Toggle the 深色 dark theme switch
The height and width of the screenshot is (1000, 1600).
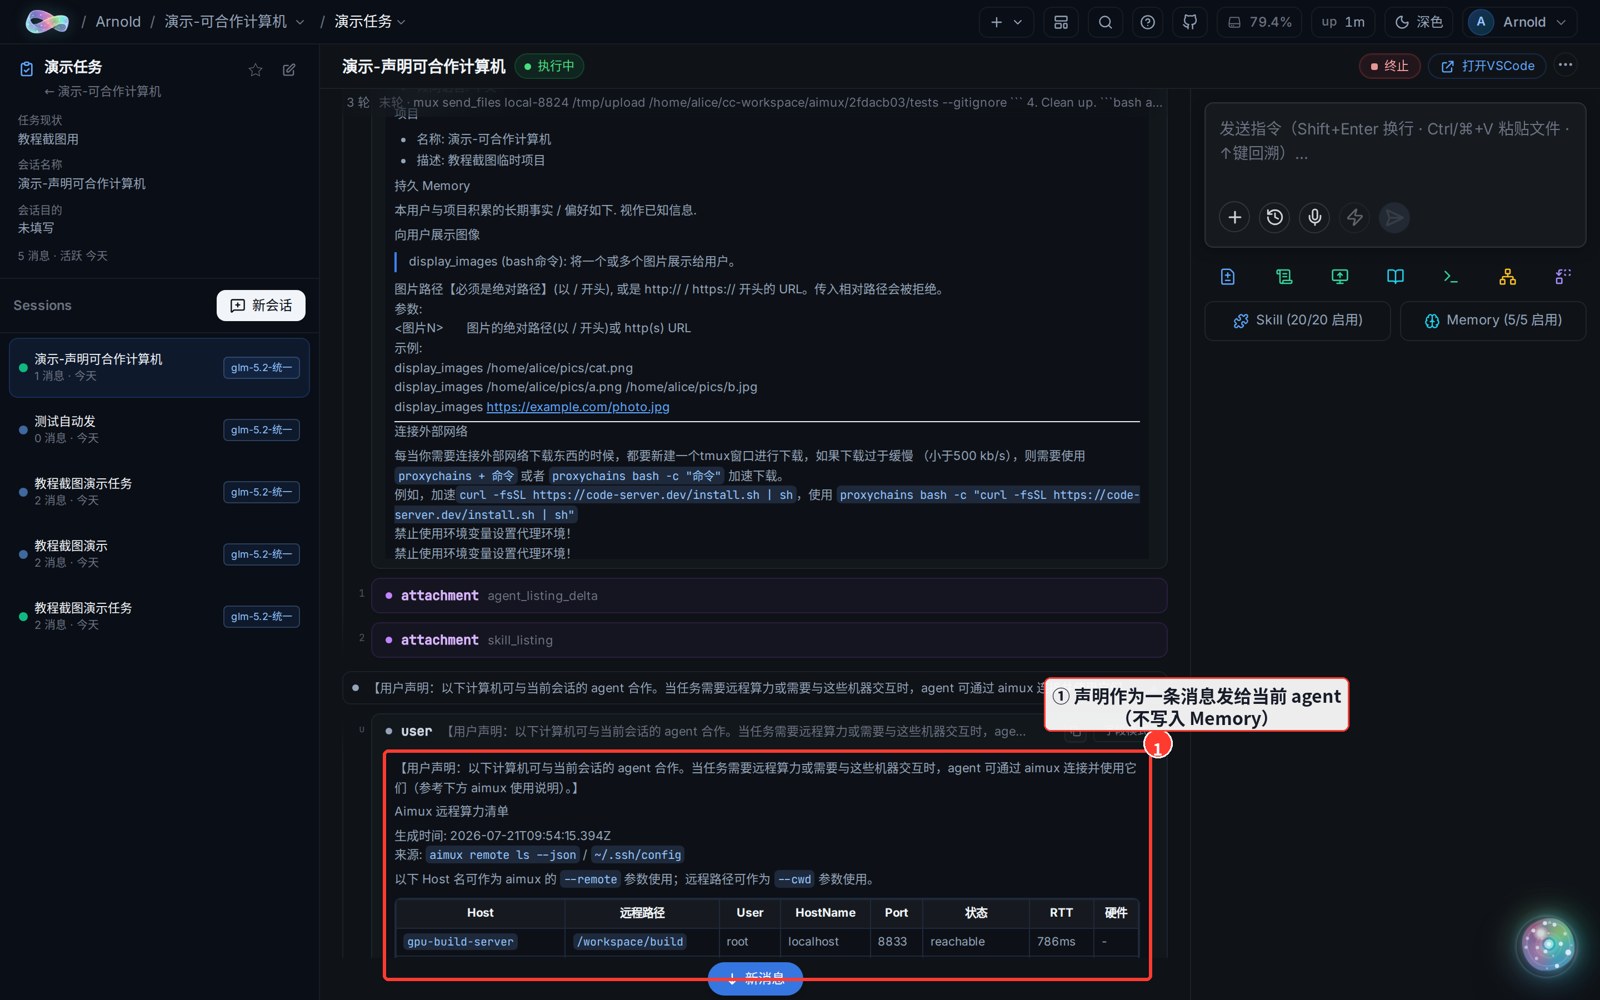(x=1419, y=22)
